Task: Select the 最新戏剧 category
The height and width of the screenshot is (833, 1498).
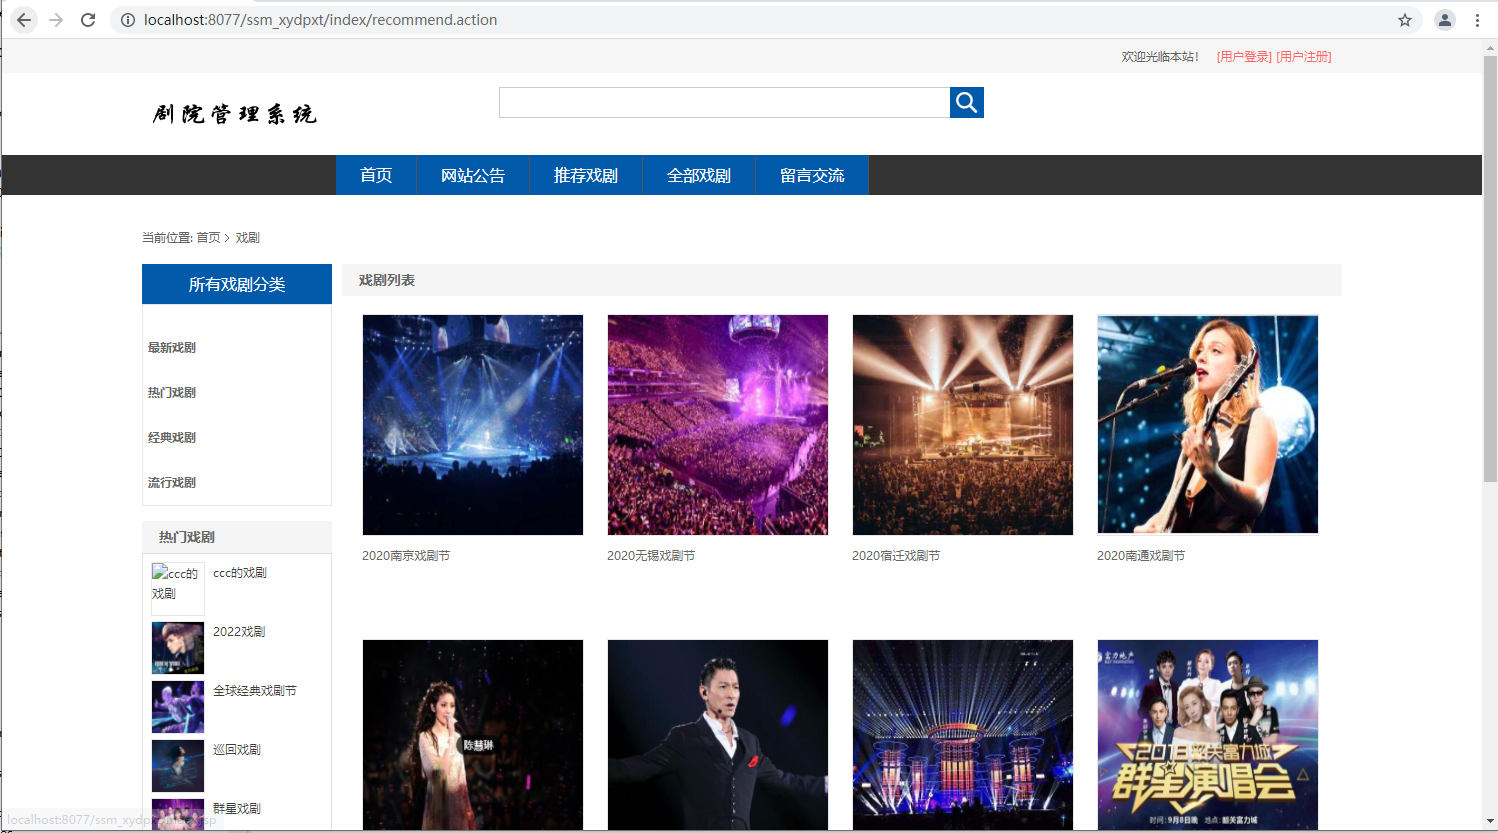Action: 172,348
